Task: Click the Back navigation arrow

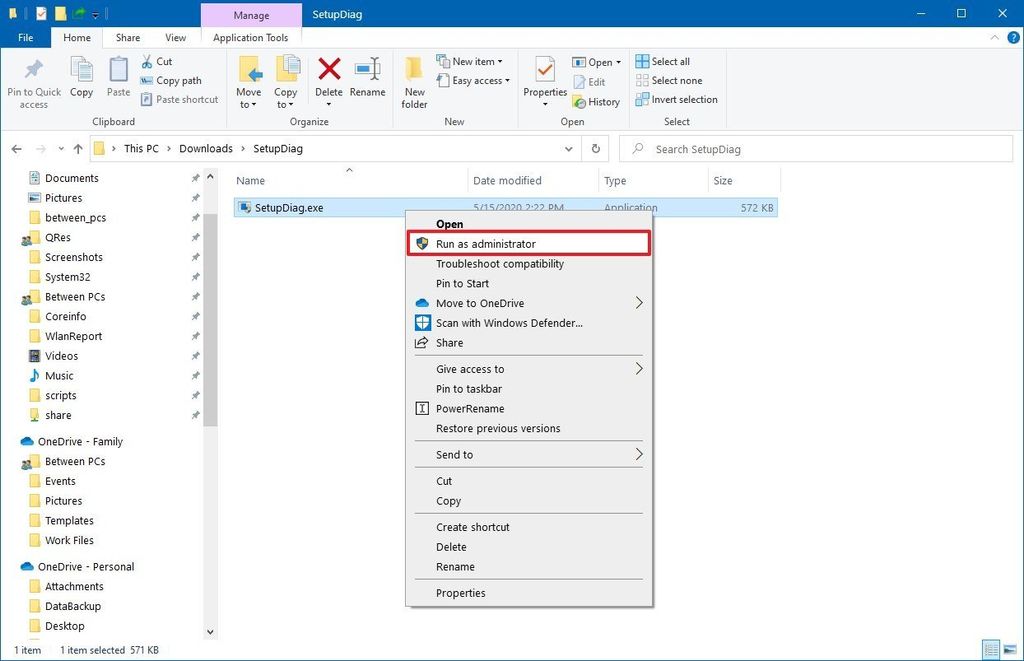Action: coord(16,148)
